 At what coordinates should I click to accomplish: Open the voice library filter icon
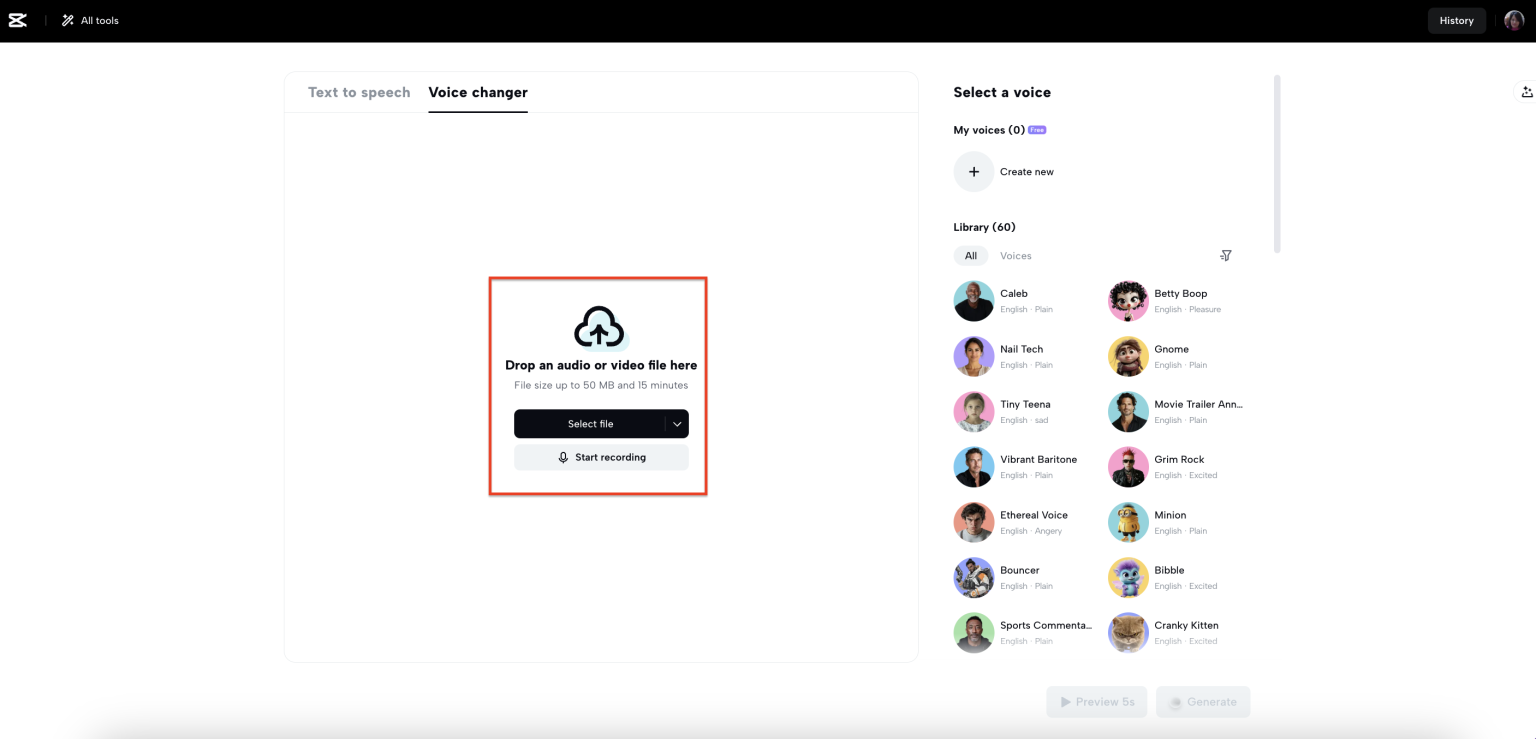(1225, 256)
